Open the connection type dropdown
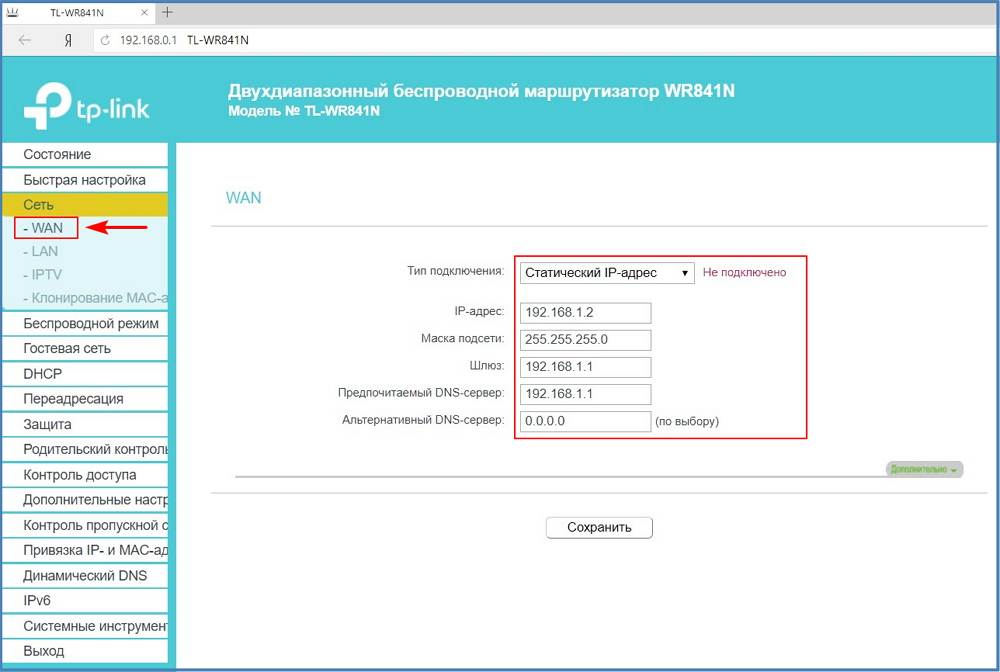1000x672 pixels. click(x=606, y=272)
